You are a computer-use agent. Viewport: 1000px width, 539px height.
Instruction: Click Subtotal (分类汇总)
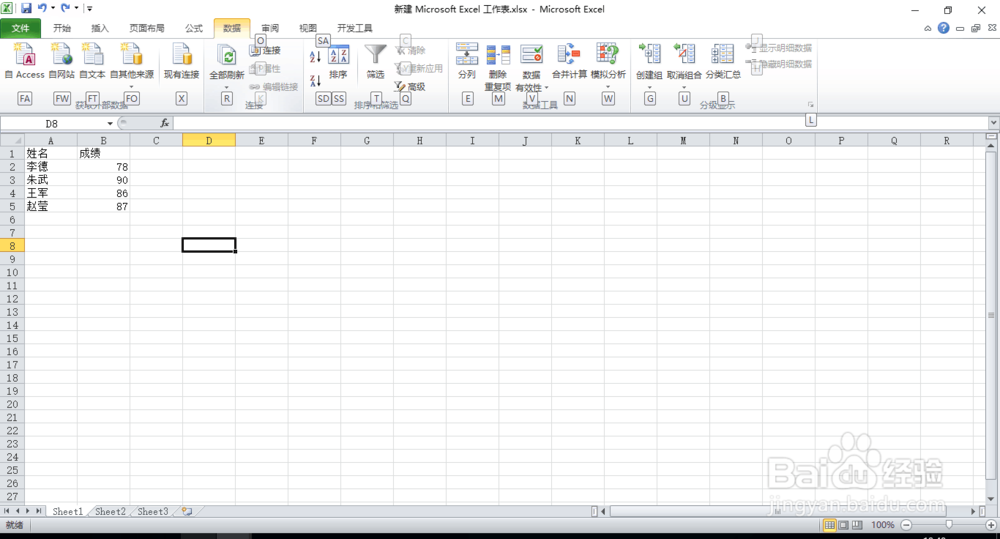tap(723, 61)
